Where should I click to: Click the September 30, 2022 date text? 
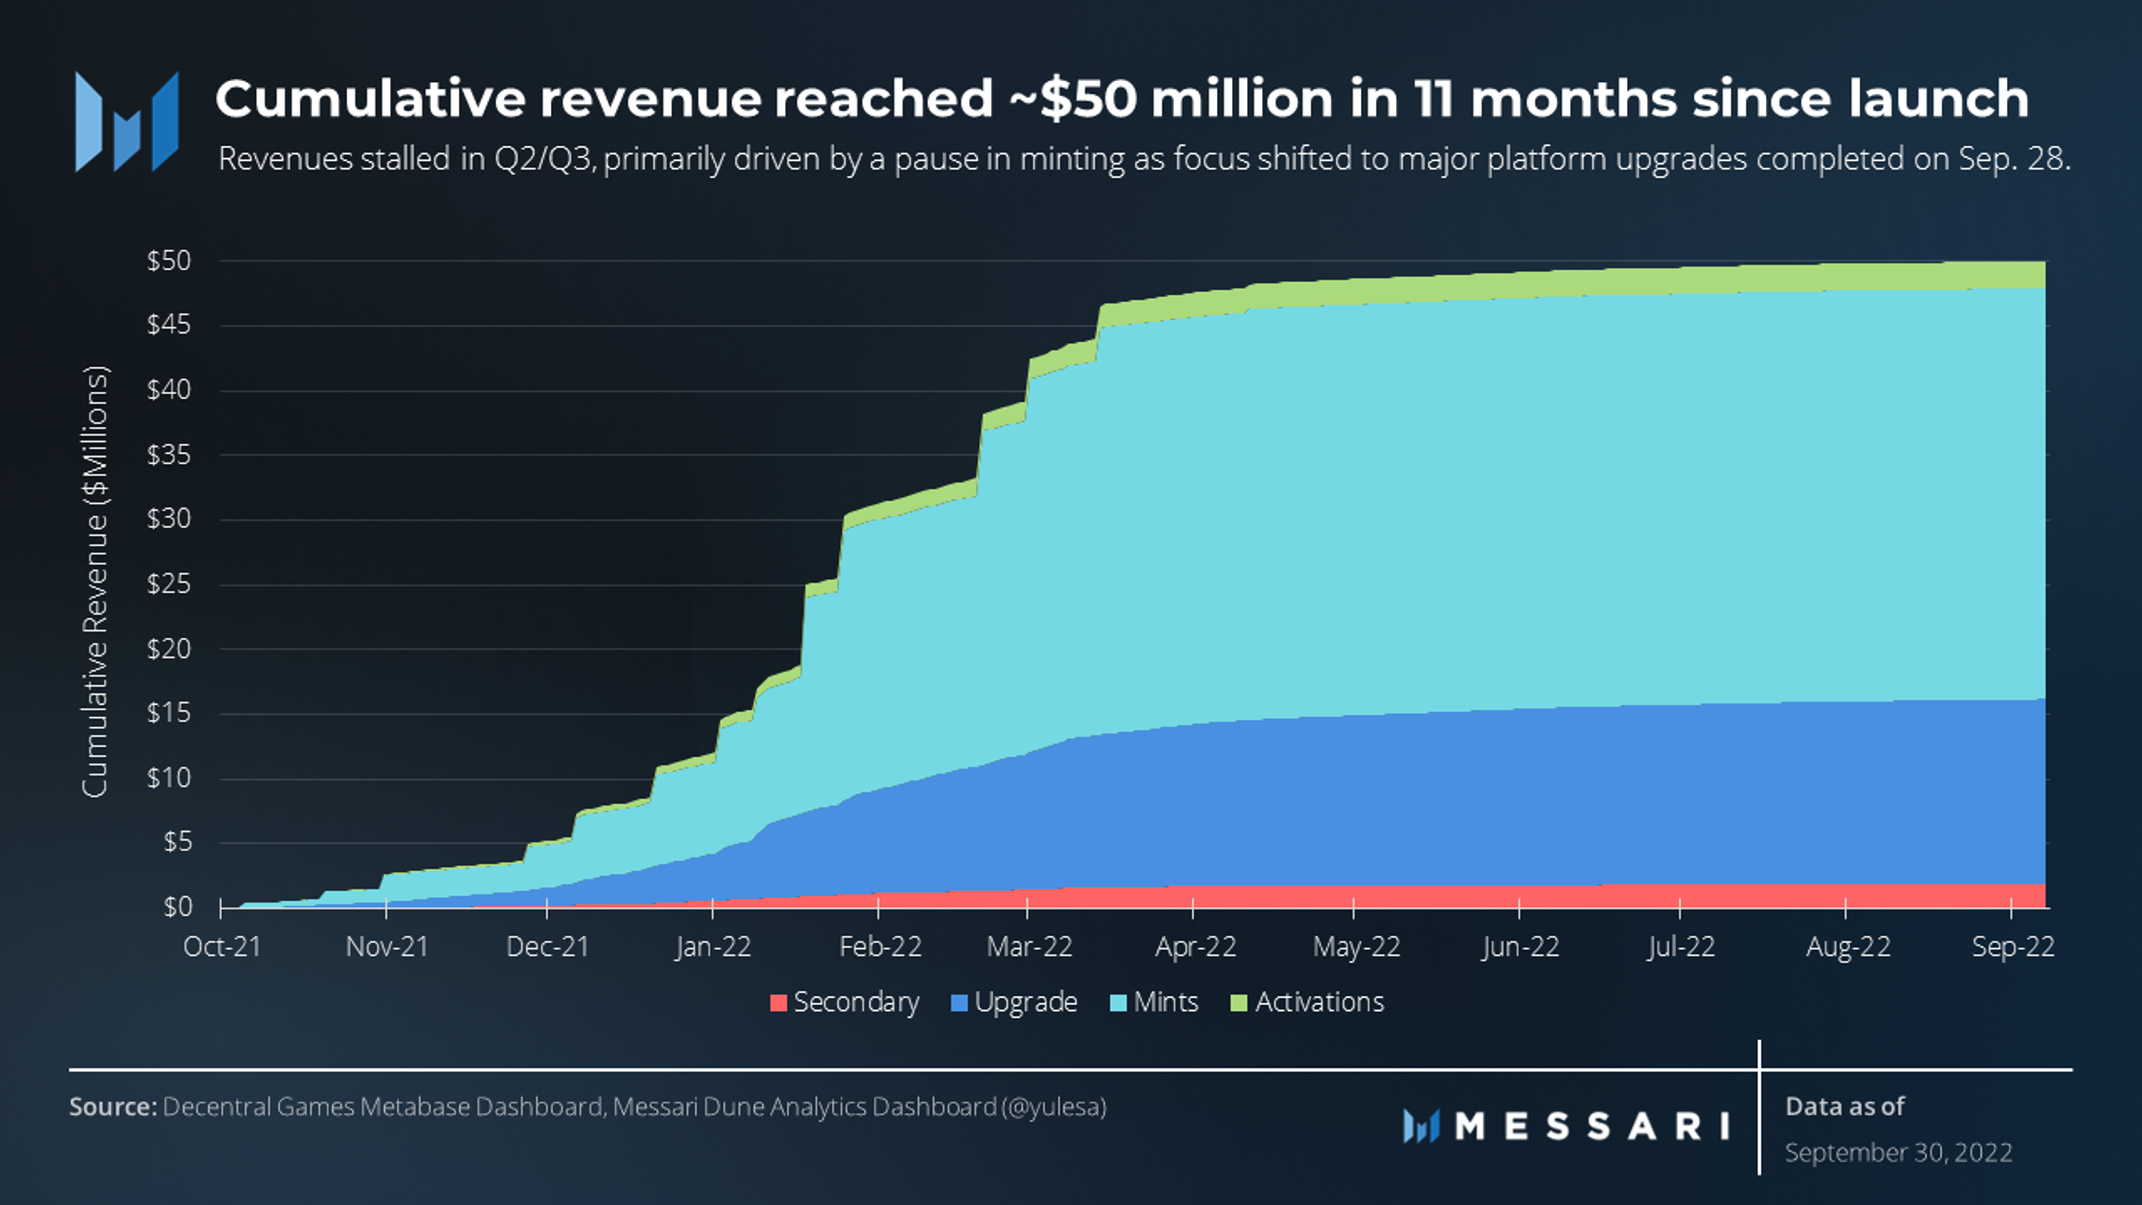tap(1898, 1153)
